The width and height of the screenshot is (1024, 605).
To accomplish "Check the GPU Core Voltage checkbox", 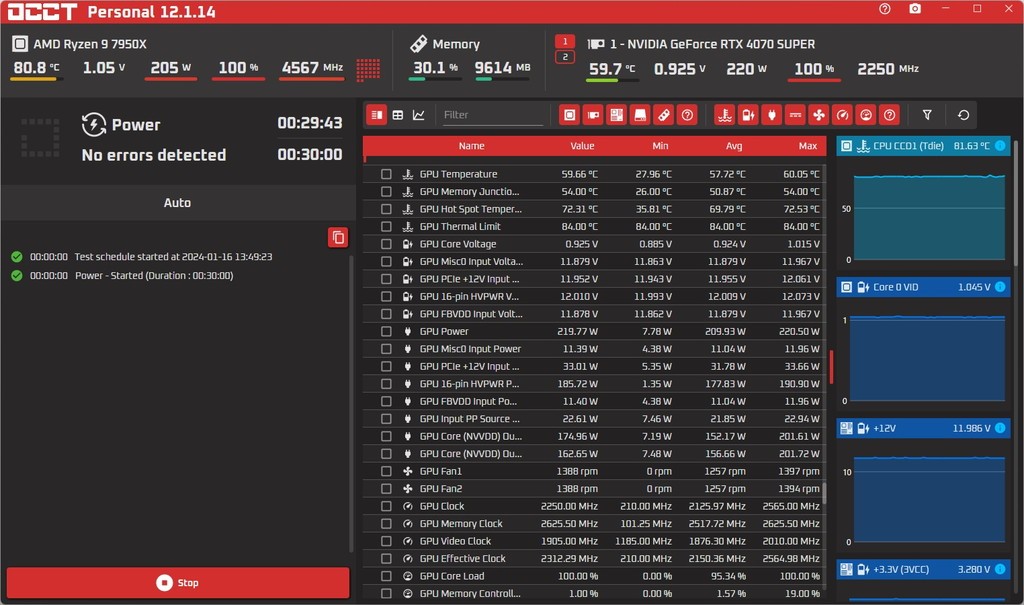I will [386, 244].
